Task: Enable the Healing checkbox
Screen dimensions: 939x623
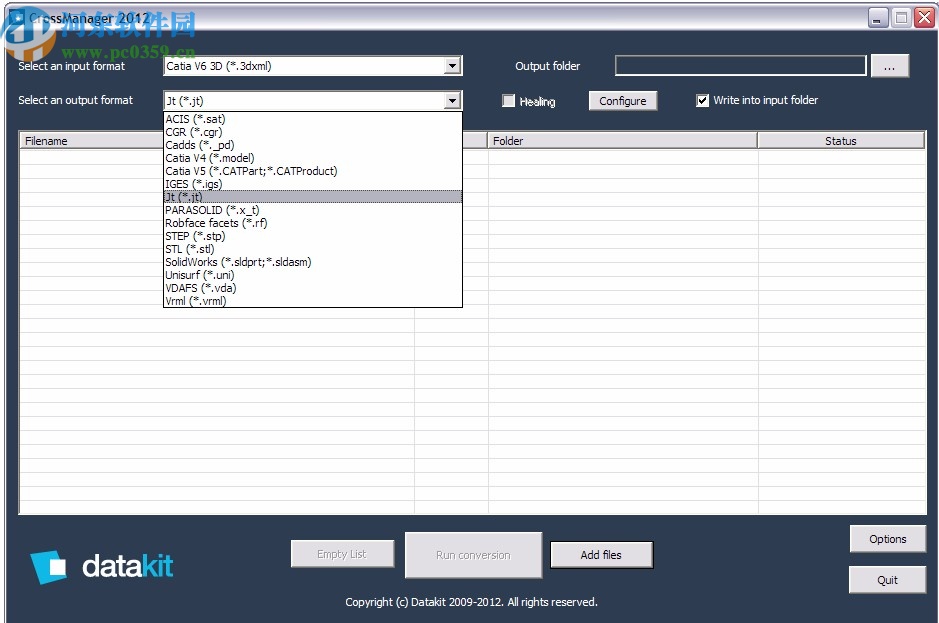Action: pos(508,100)
